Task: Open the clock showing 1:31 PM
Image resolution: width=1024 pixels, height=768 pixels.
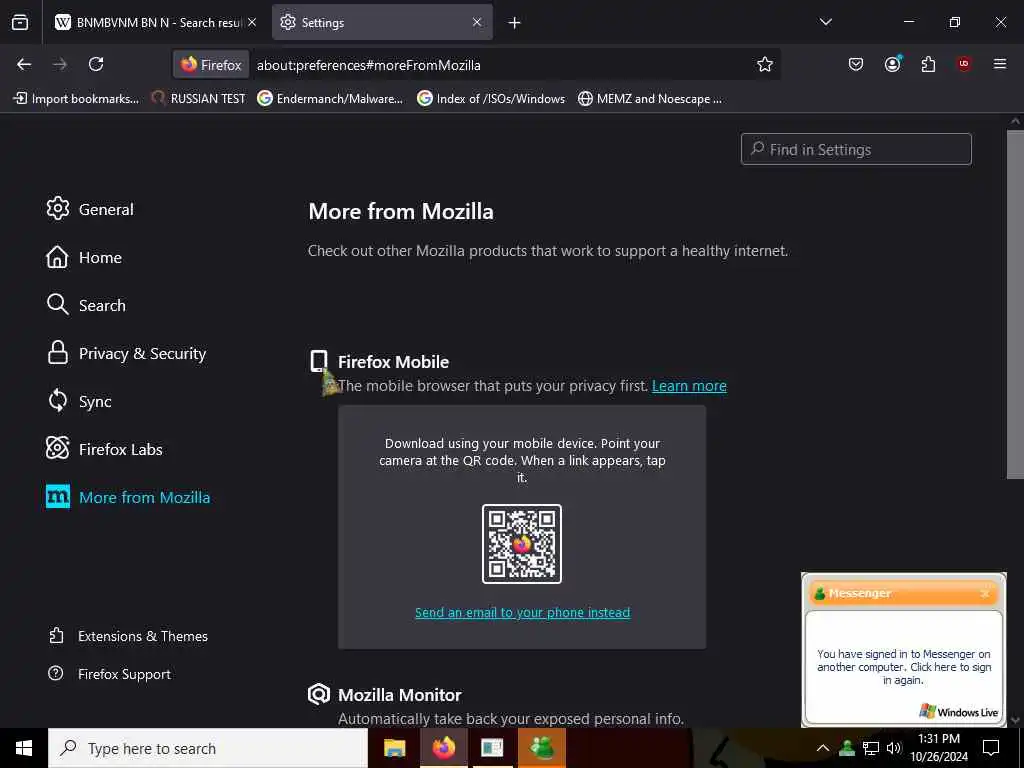Action: click(939, 748)
